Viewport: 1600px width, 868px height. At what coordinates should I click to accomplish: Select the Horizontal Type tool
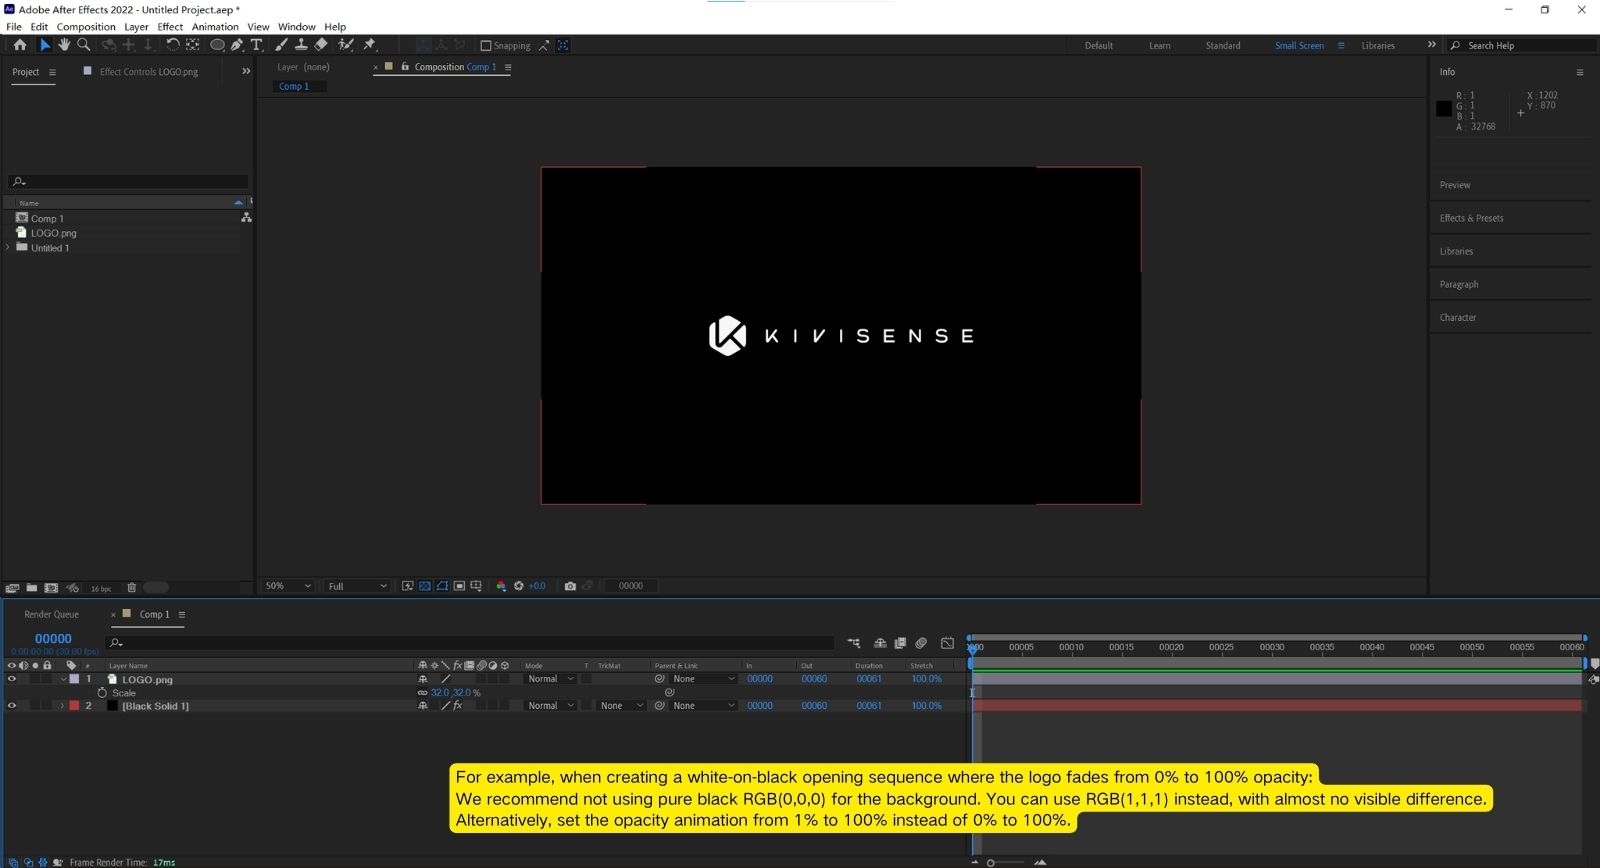(x=256, y=45)
